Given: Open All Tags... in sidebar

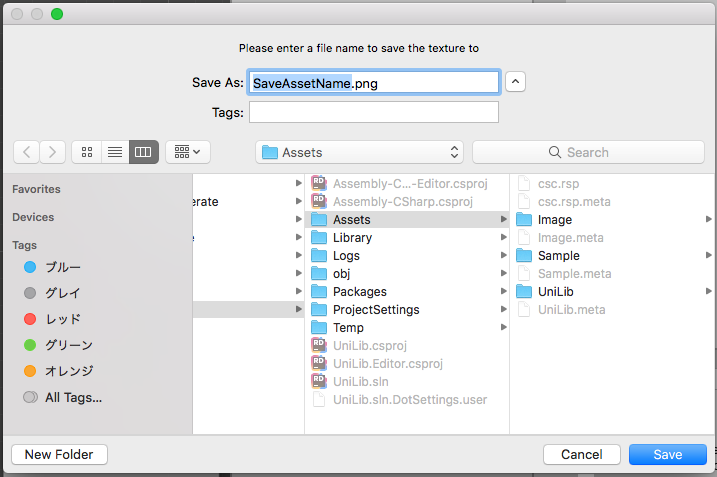Looking at the screenshot, I should pos(63,397).
